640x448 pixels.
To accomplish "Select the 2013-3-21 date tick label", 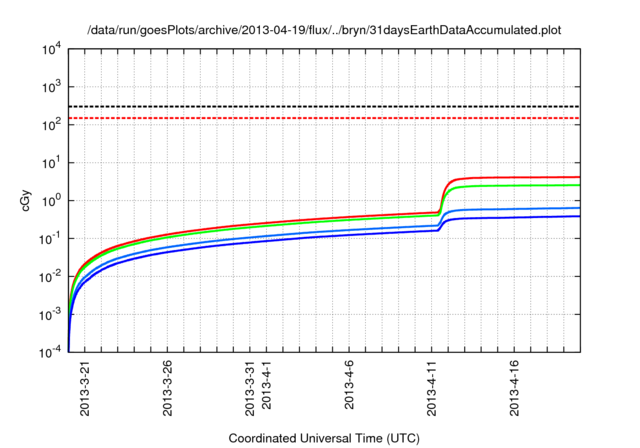I will tap(84, 388).
